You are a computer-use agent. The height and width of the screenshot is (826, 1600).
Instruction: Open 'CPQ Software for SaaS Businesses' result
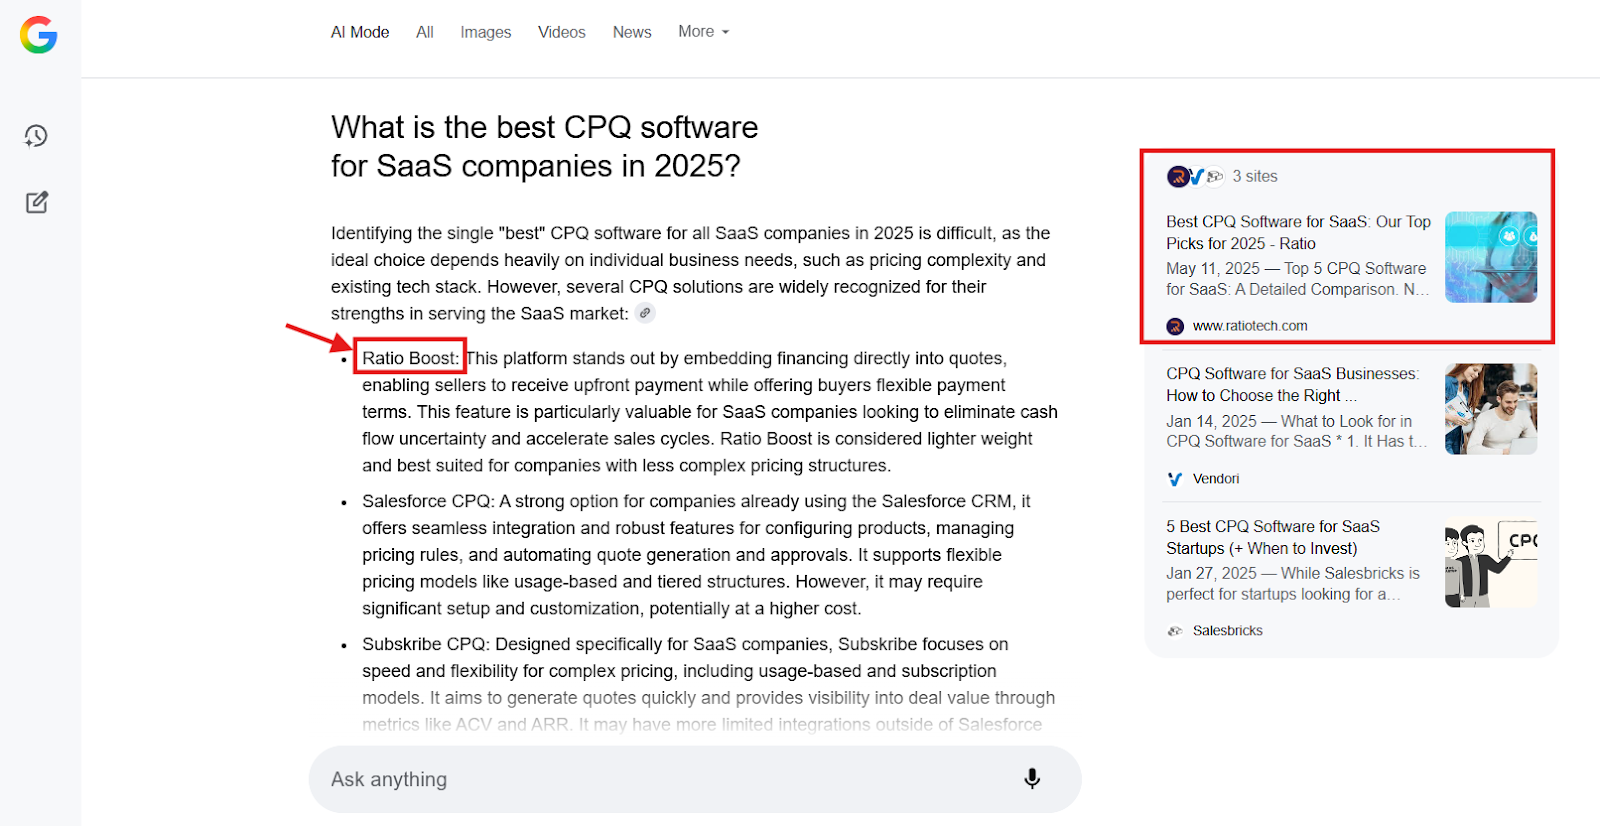[1292, 384]
